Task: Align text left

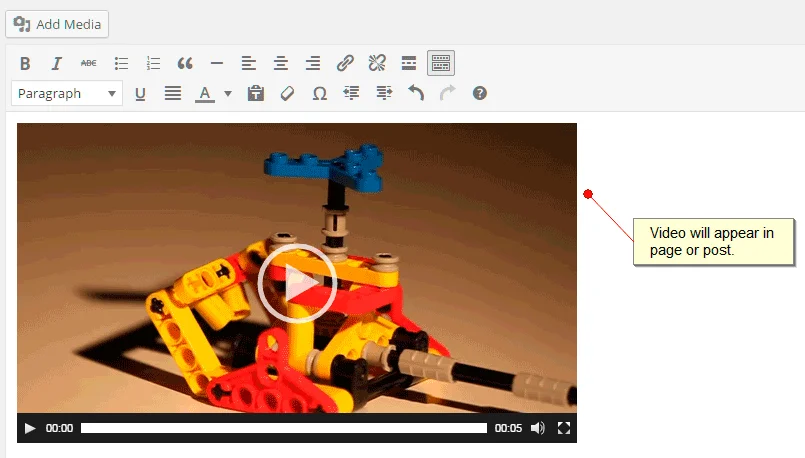Action: tap(248, 63)
